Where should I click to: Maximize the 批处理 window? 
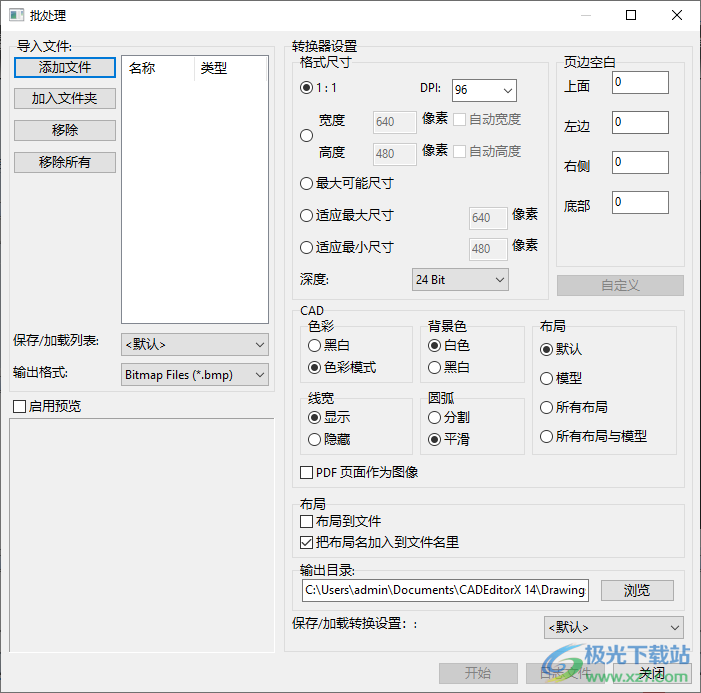pyautogui.click(x=631, y=15)
